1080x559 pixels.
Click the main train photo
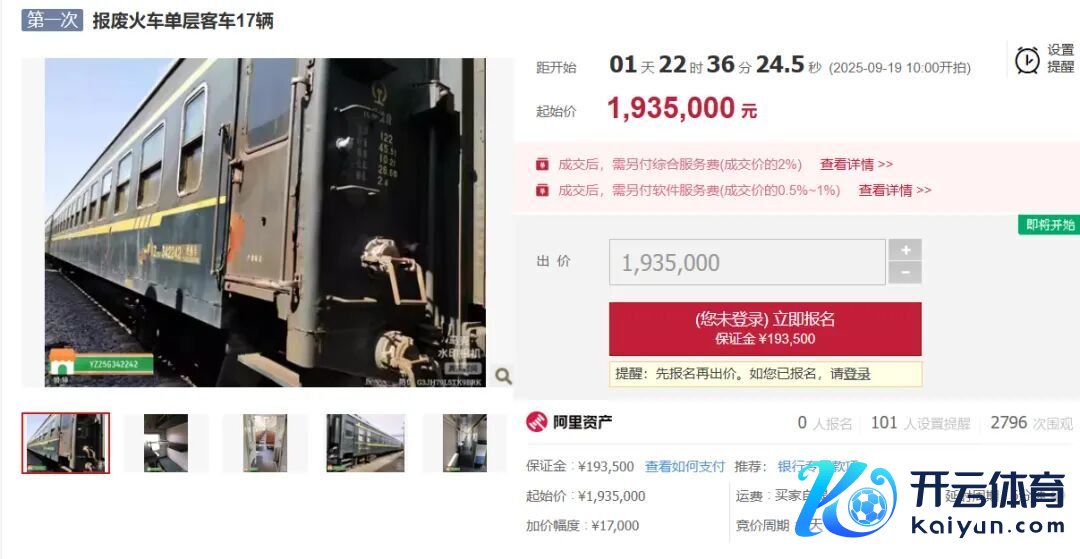click(265, 222)
